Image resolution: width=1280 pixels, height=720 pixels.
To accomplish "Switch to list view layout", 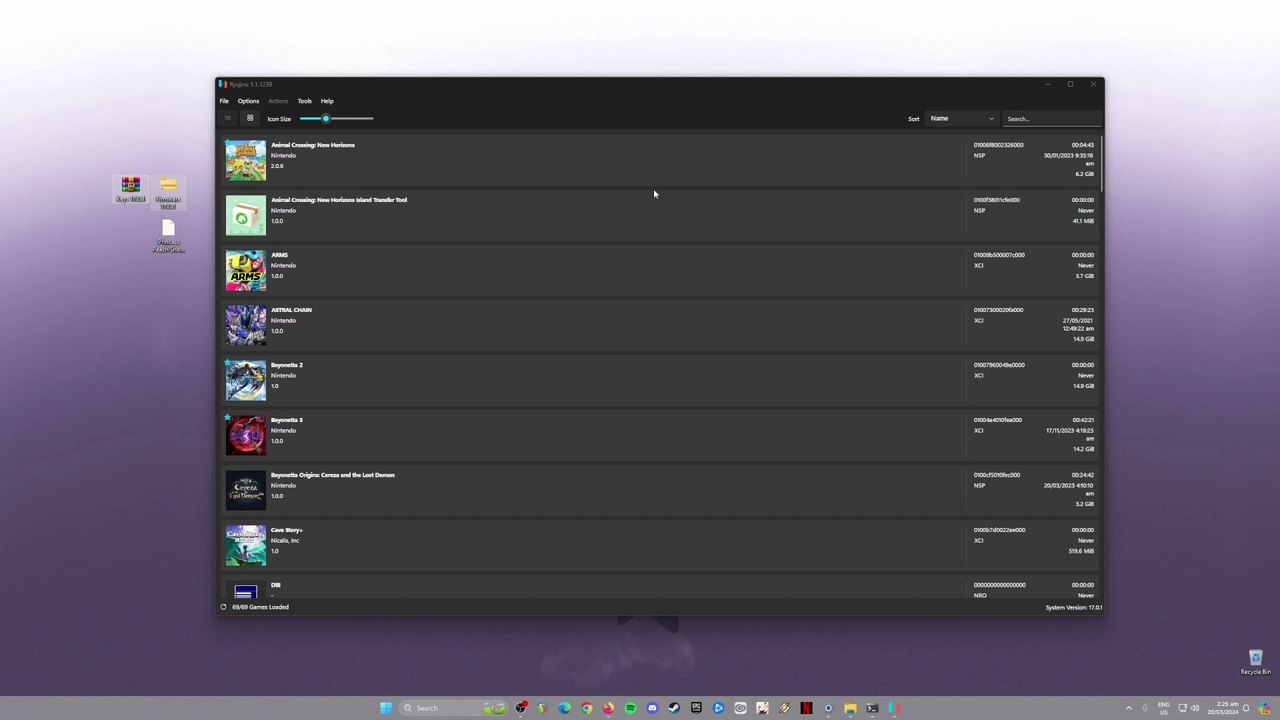I will pyautogui.click(x=227, y=118).
